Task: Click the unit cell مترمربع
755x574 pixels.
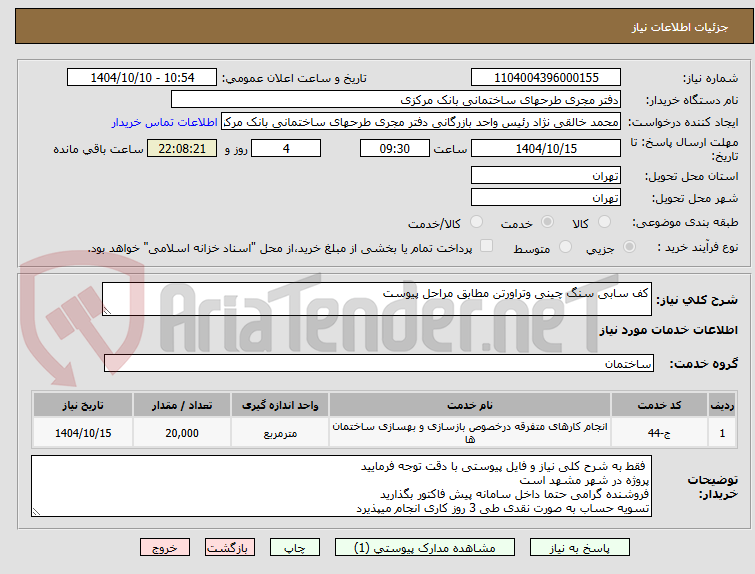Action: [280, 433]
